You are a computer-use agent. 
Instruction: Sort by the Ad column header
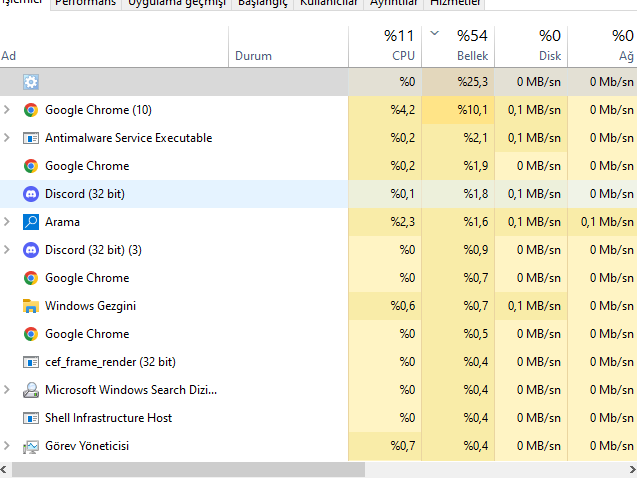click(114, 47)
